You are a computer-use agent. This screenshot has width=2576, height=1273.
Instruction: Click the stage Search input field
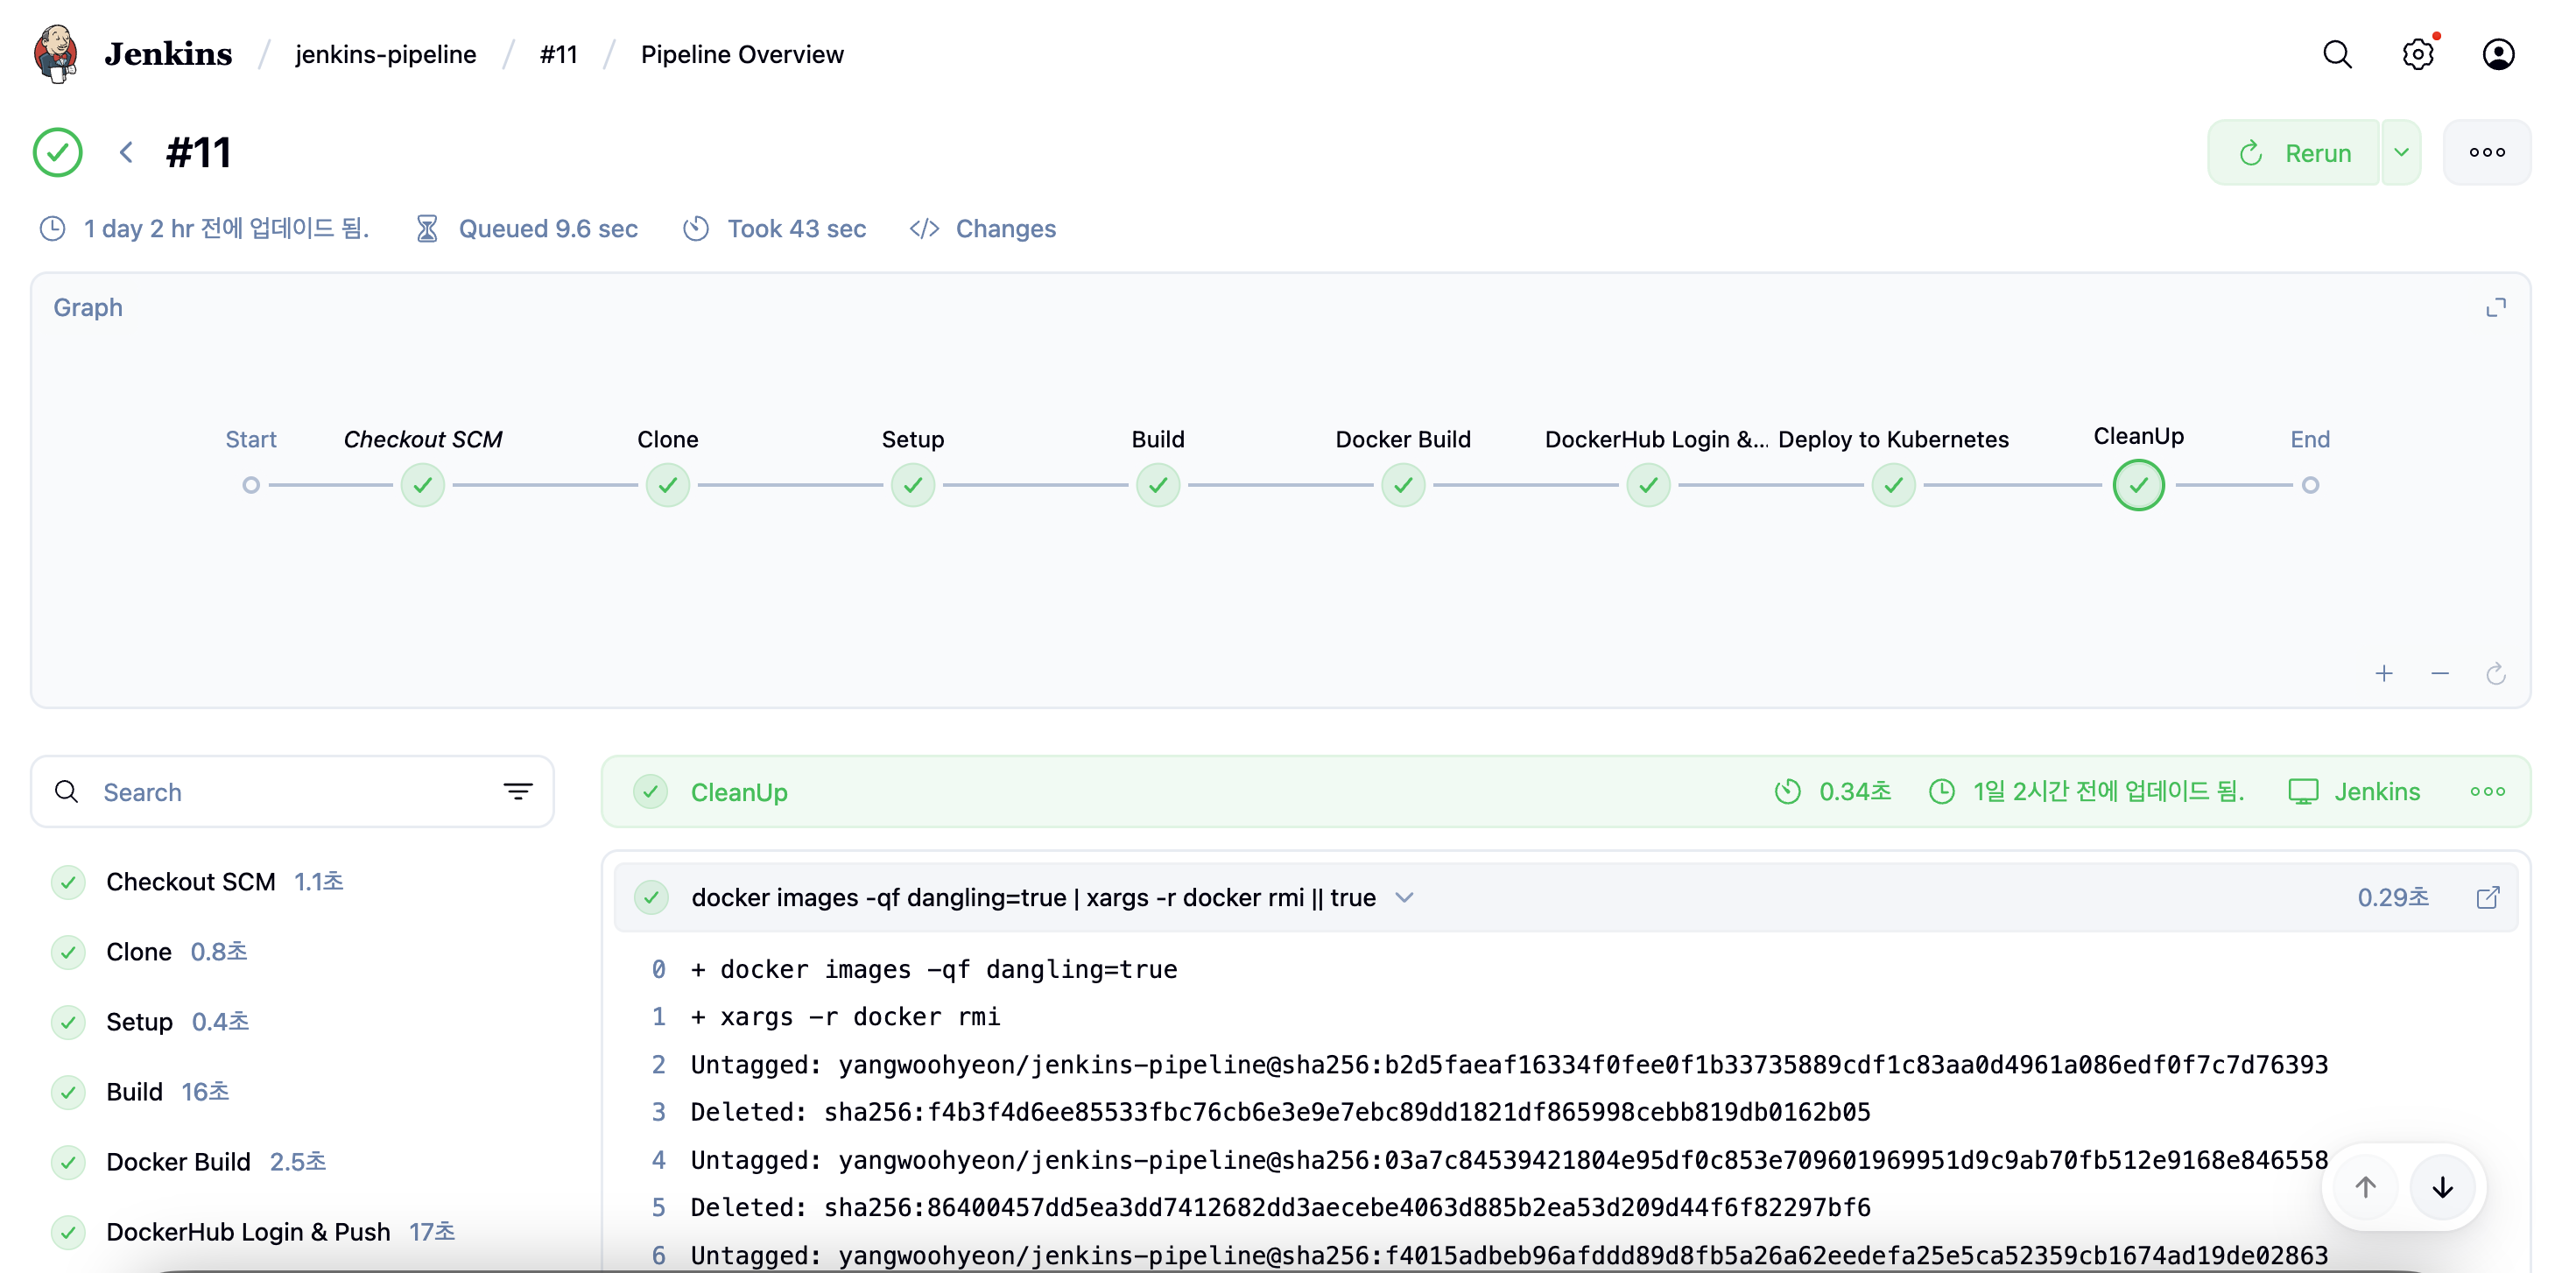coord(290,792)
